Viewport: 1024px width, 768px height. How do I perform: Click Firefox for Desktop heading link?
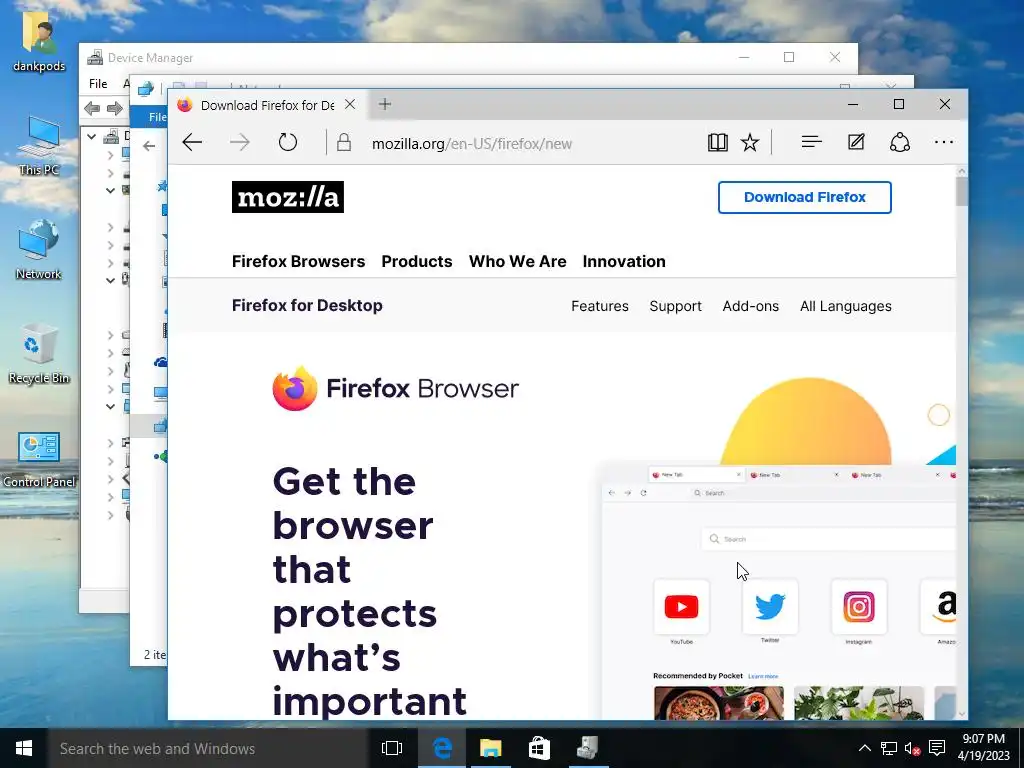click(307, 305)
